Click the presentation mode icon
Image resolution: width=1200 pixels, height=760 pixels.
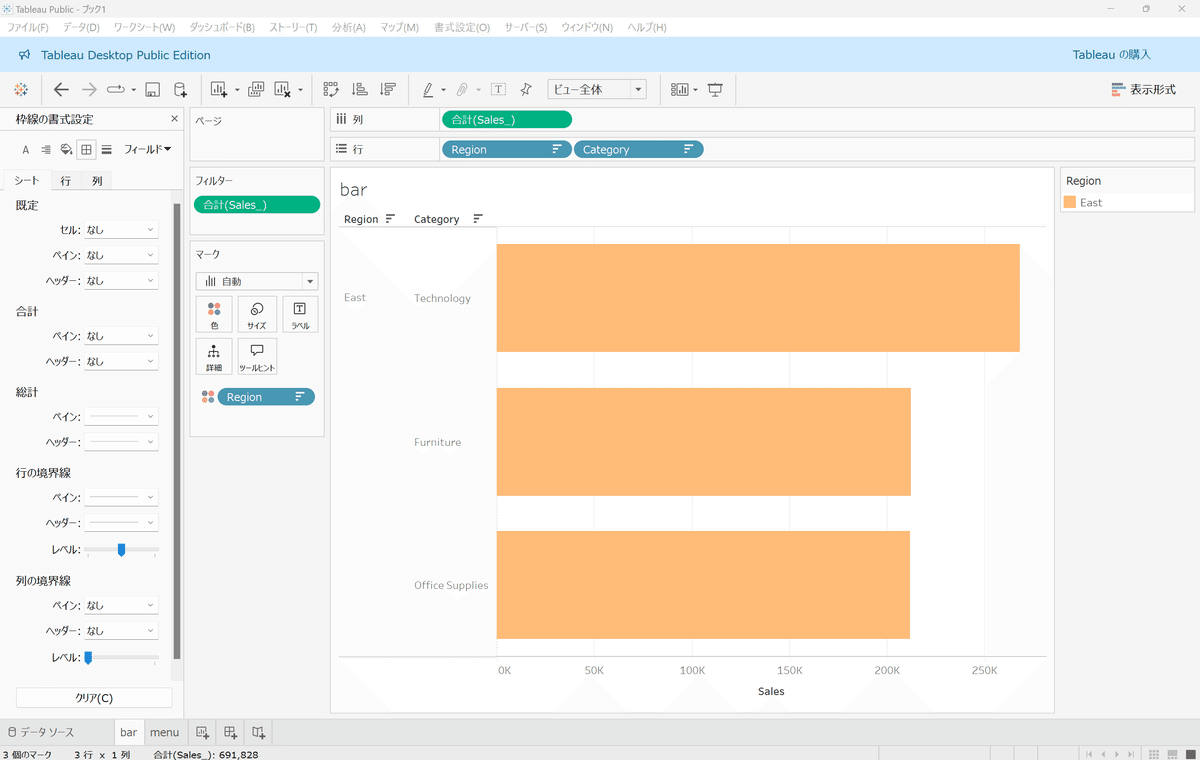715,90
